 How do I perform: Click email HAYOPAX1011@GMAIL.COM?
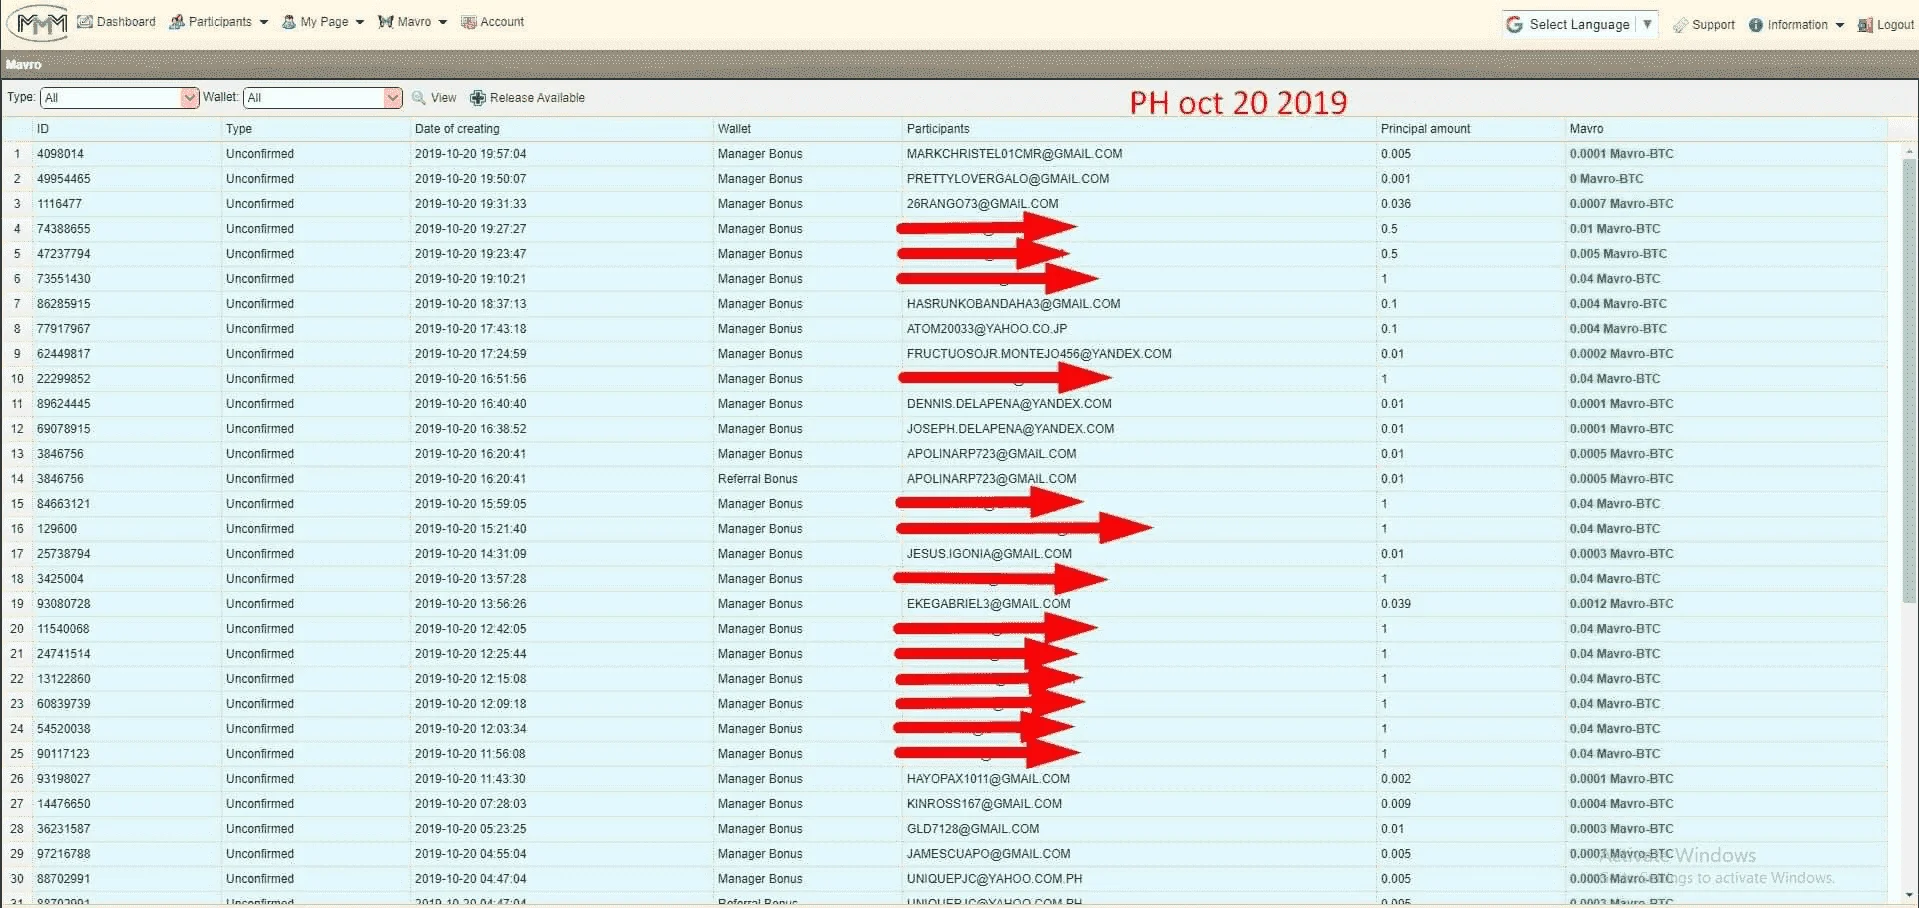pyautogui.click(x=988, y=779)
